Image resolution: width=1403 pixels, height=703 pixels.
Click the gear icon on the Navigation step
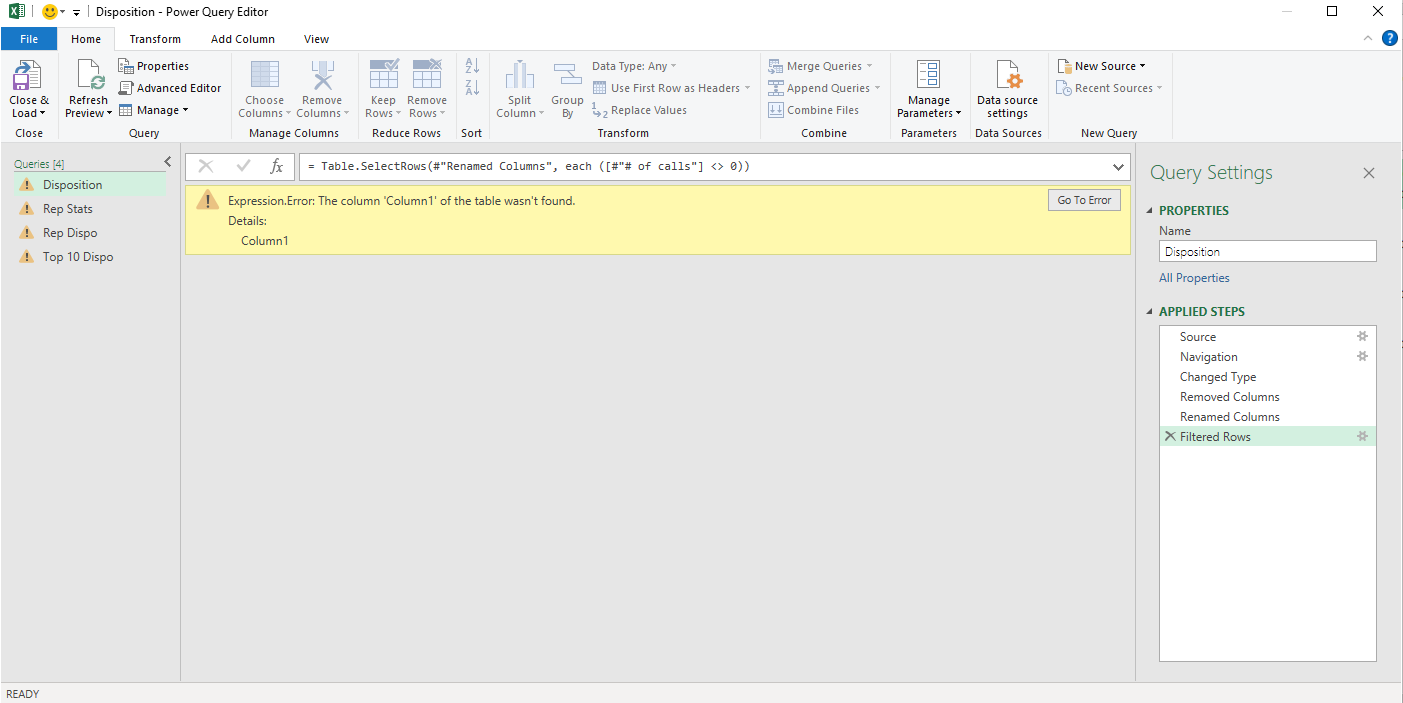1362,357
